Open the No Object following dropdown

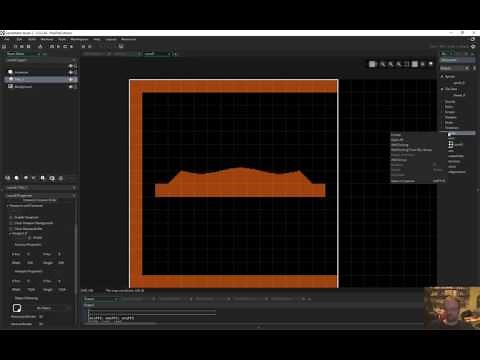[52, 308]
